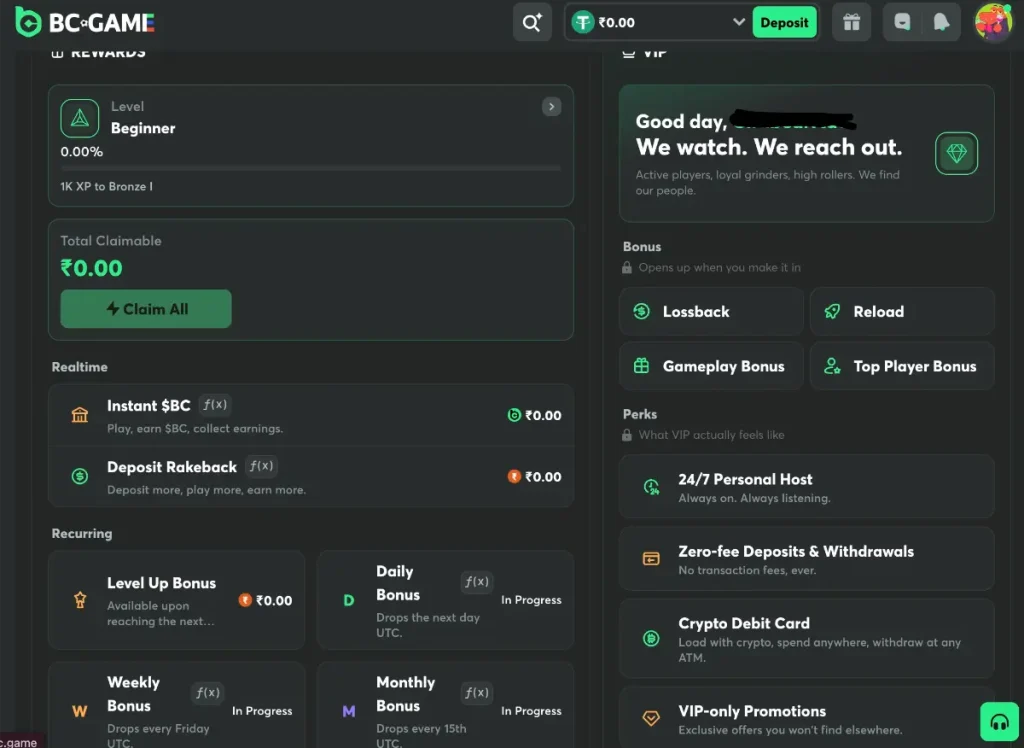
Task: Click the Zero-fee Deposits card icon
Action: coord(651,559)
